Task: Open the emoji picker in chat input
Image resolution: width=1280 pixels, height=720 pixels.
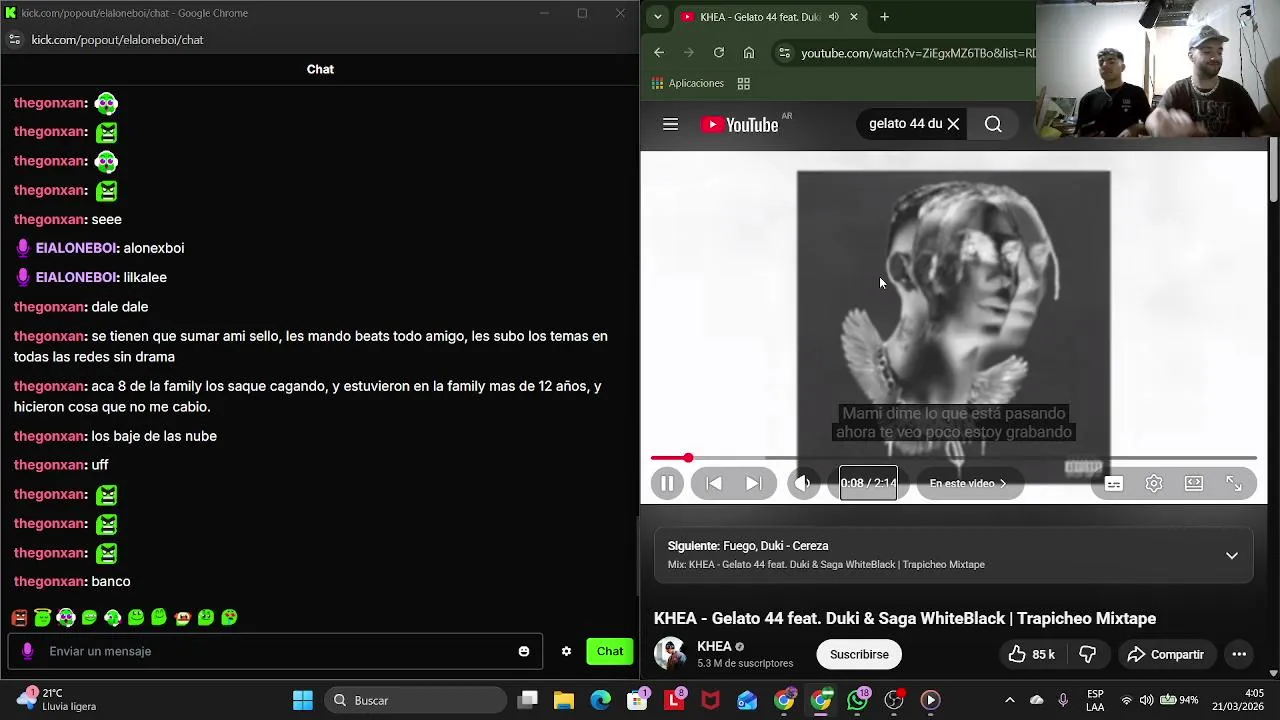Action: 524,651
